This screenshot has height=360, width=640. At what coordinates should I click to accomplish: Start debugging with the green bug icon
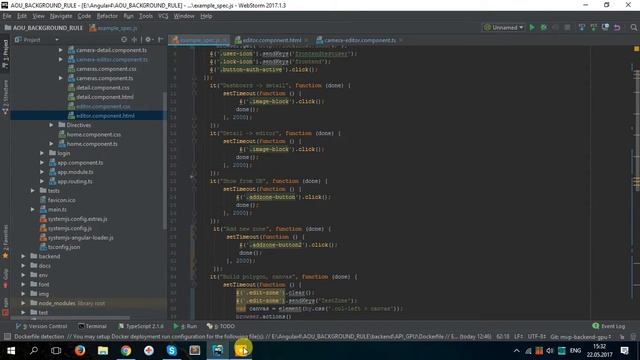(x=544, y=28)
